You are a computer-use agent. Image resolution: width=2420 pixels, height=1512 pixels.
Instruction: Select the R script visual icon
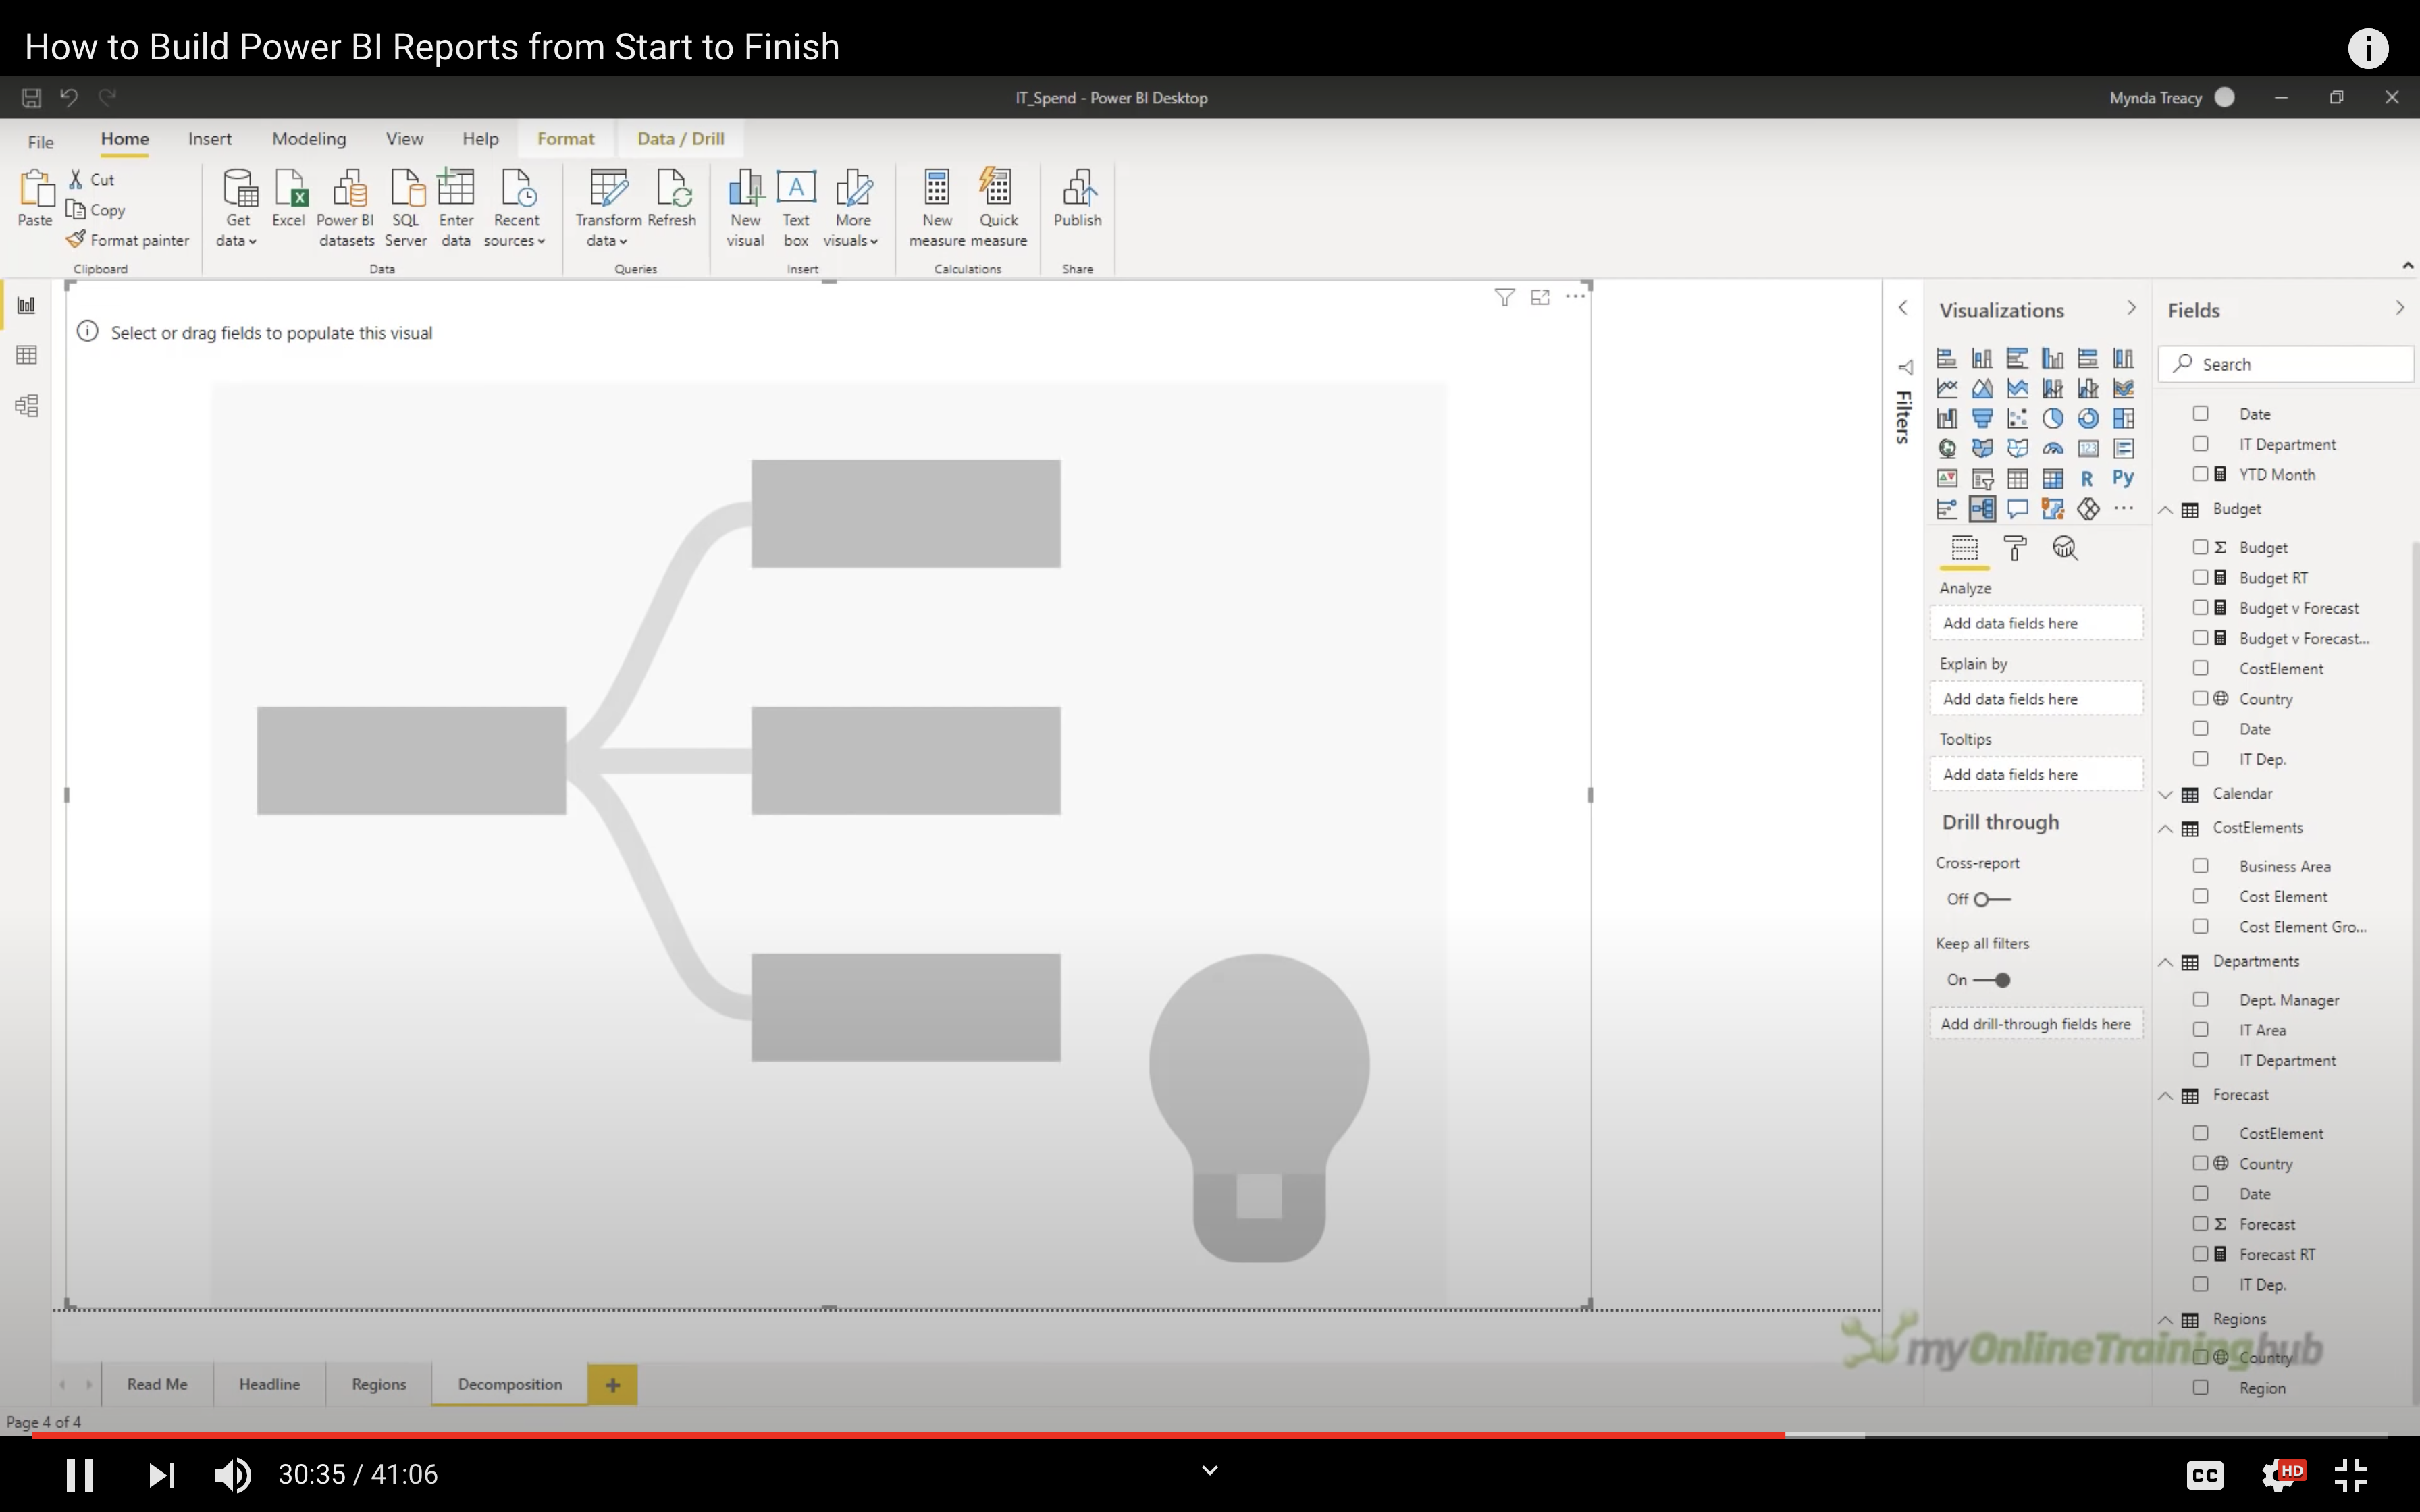click(x=2087, y=479)
